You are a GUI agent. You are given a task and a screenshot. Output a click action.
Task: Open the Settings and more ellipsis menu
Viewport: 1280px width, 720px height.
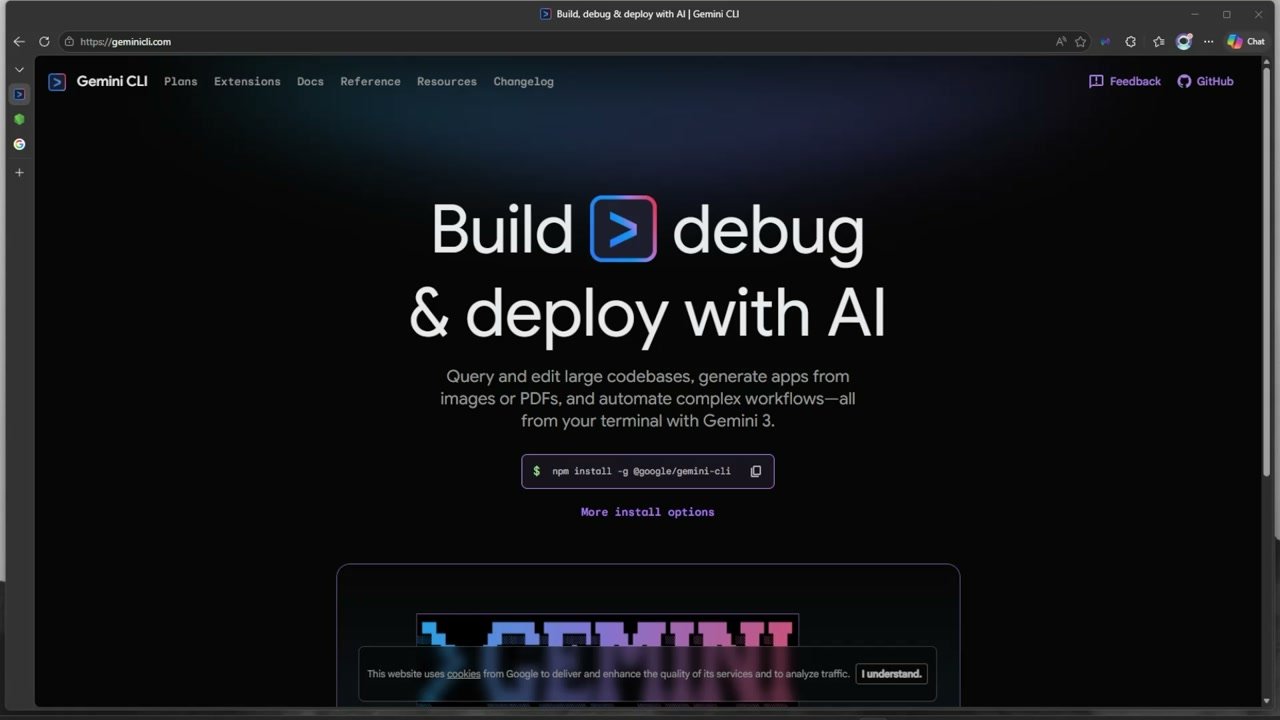pyautogui.click(x=1209, y=42)
